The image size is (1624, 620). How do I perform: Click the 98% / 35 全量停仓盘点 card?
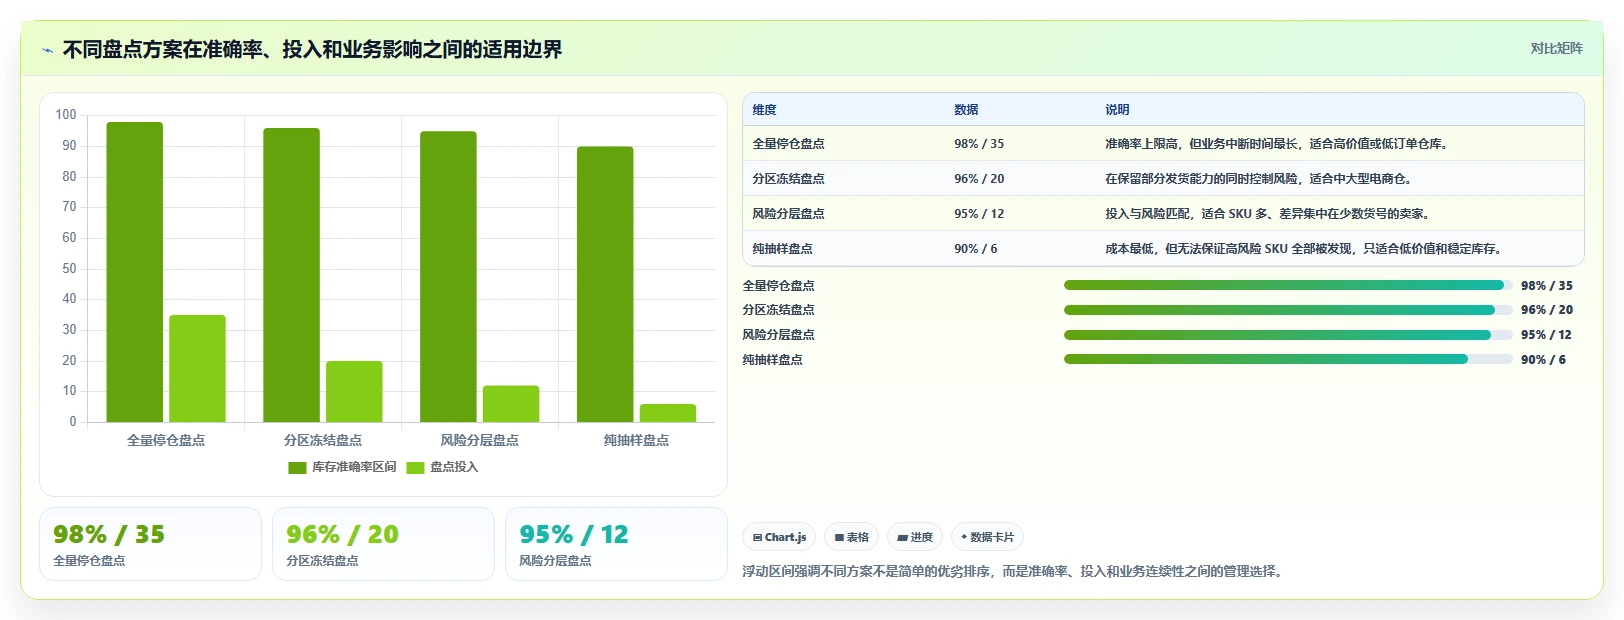tap(150, 544)
